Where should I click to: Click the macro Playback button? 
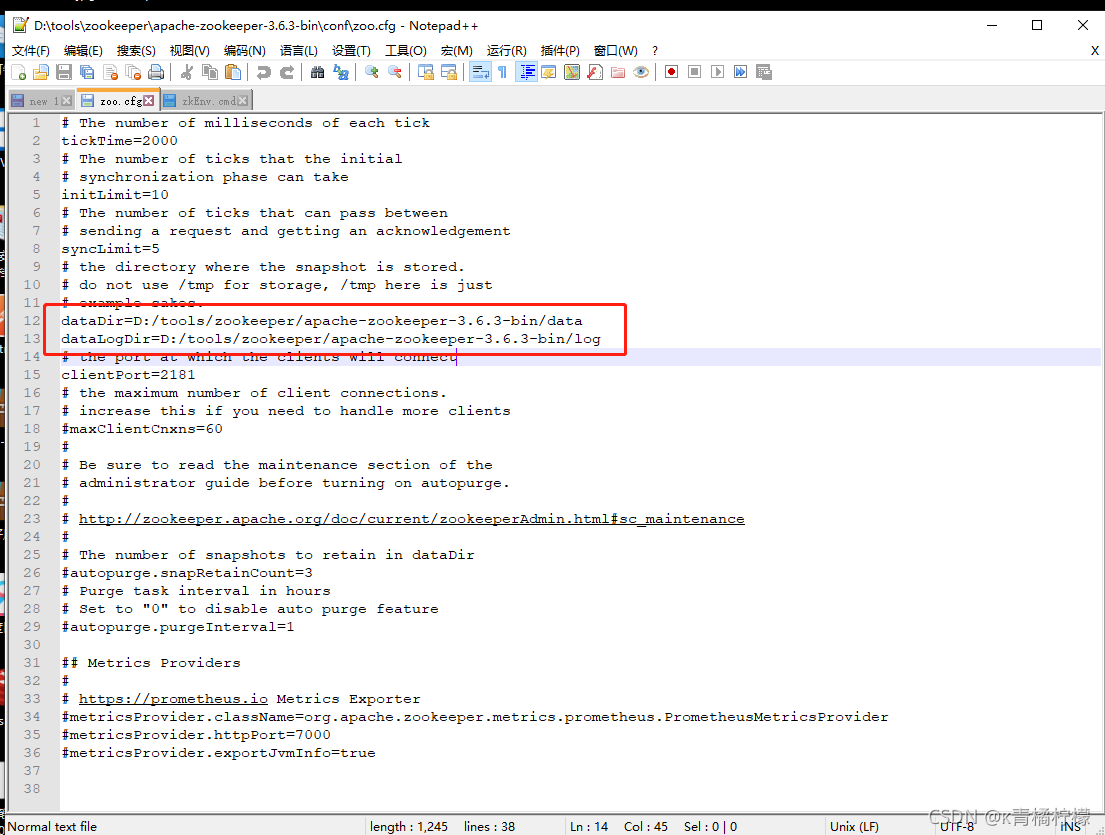click(x=717, y=72)
